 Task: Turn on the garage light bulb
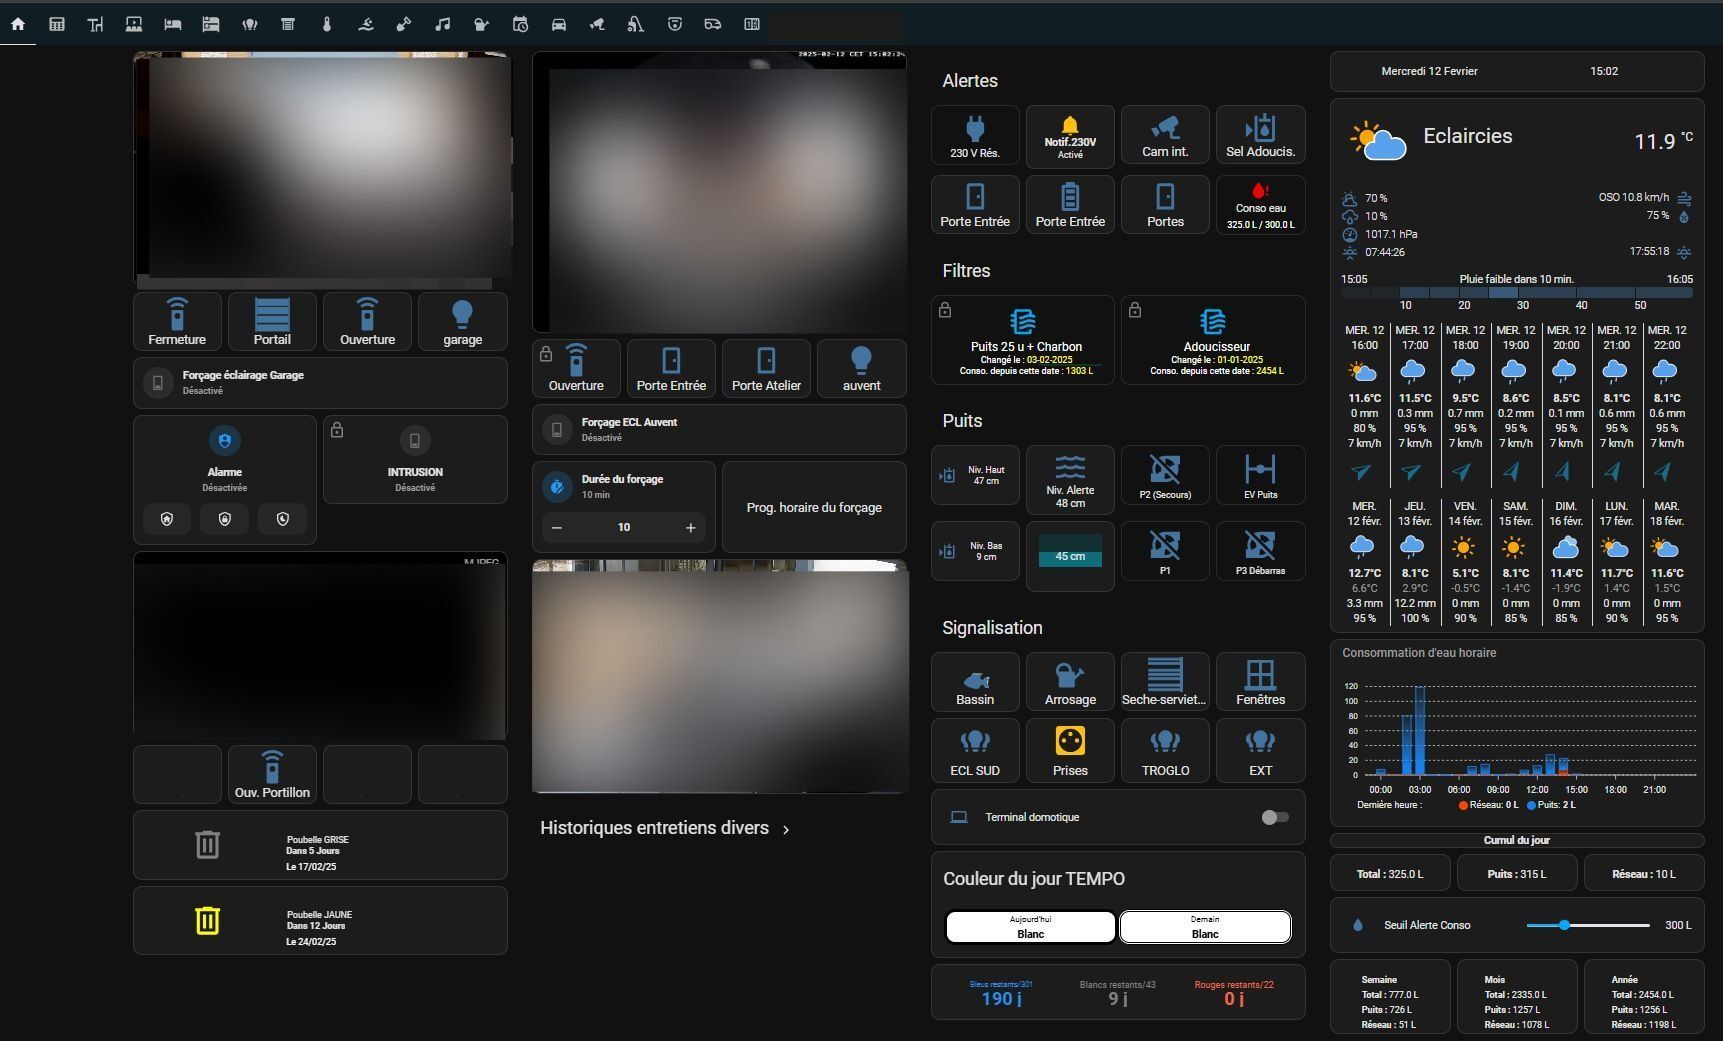point(462,321)
